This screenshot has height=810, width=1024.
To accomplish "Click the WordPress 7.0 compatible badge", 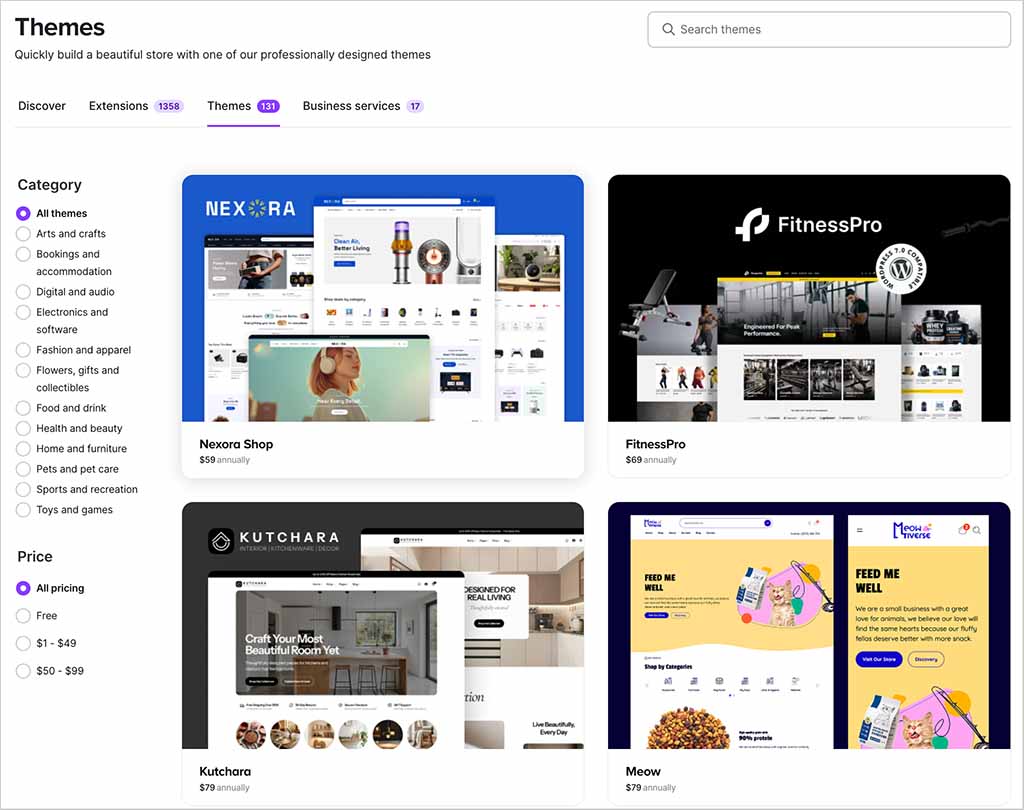I will [x=901, y=268].
